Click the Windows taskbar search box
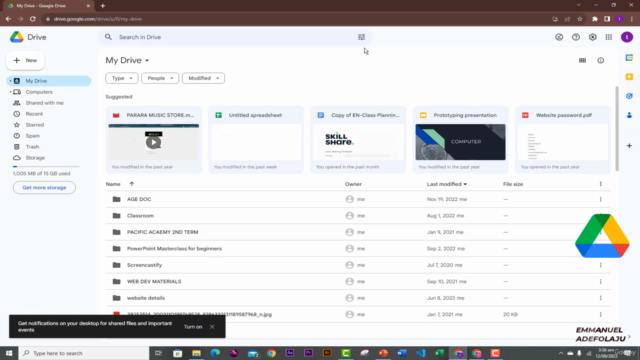The height and width of the screenshot is (360, 640). [x=84, y=353]
